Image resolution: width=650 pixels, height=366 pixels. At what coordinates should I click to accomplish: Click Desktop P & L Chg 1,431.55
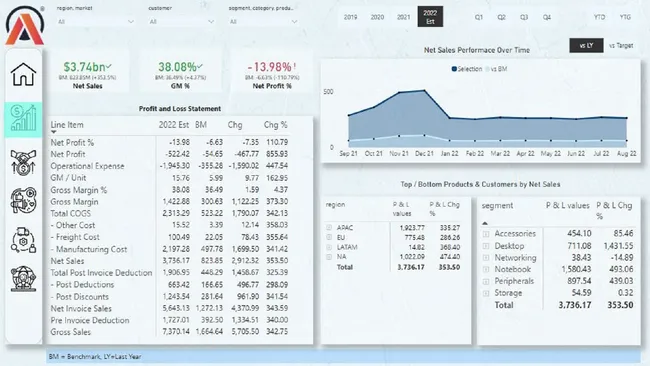pyautogui.click(x=618, y=246)
